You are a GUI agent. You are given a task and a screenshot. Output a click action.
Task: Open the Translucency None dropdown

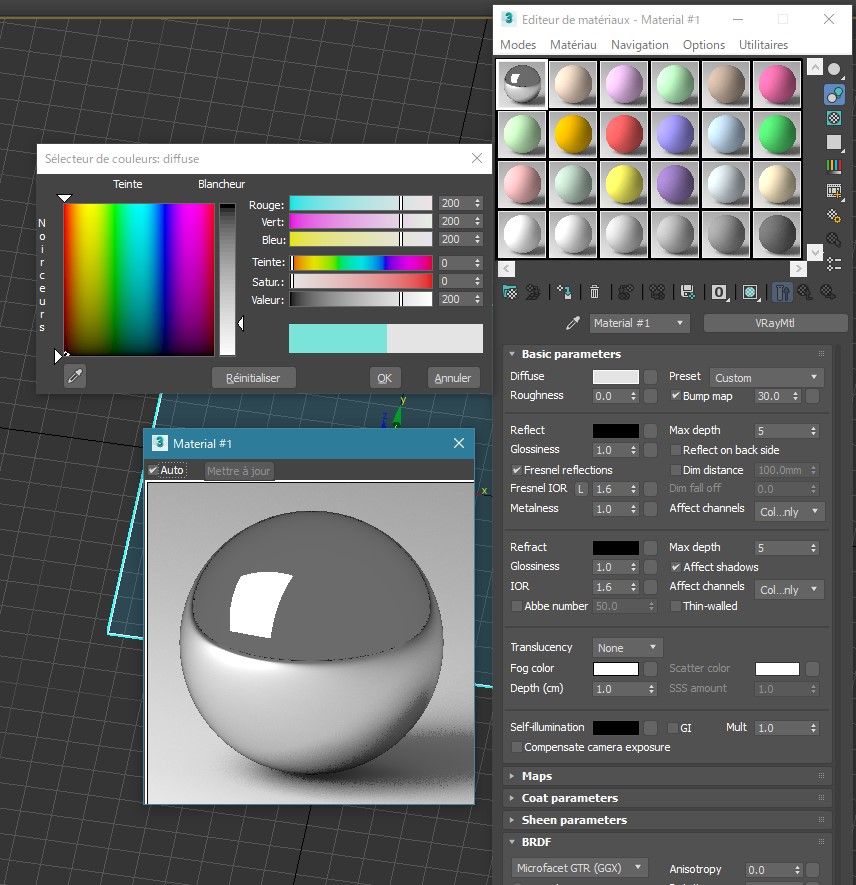click(x=627, y=648)
